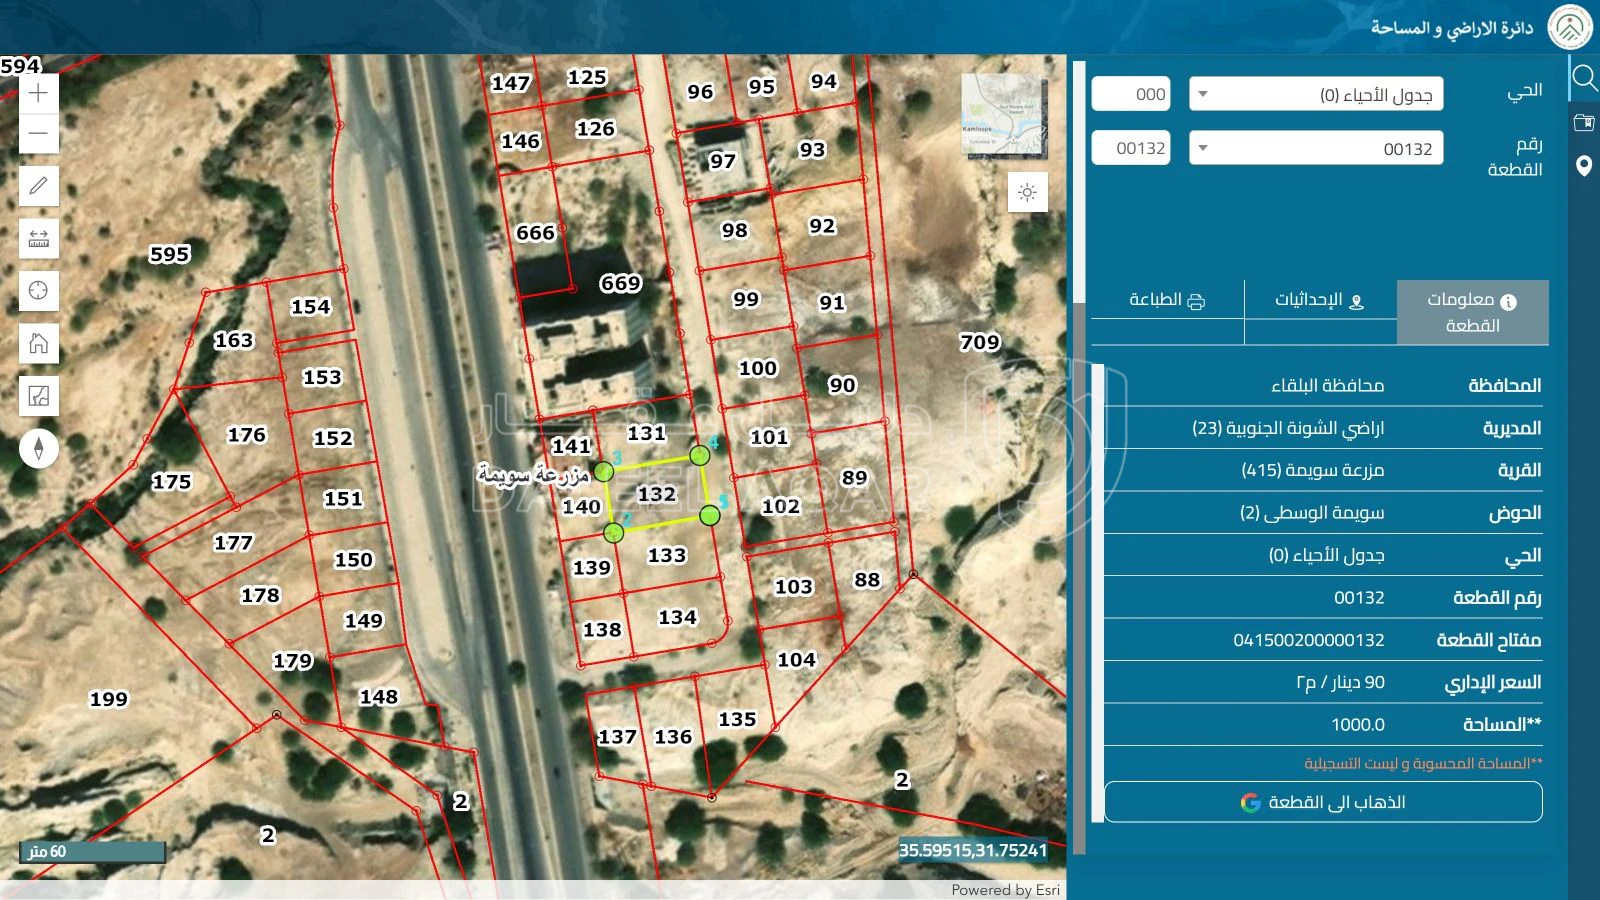Select parcel 666 on the map
Screen dimensions: 1600x900
(535, 233)
